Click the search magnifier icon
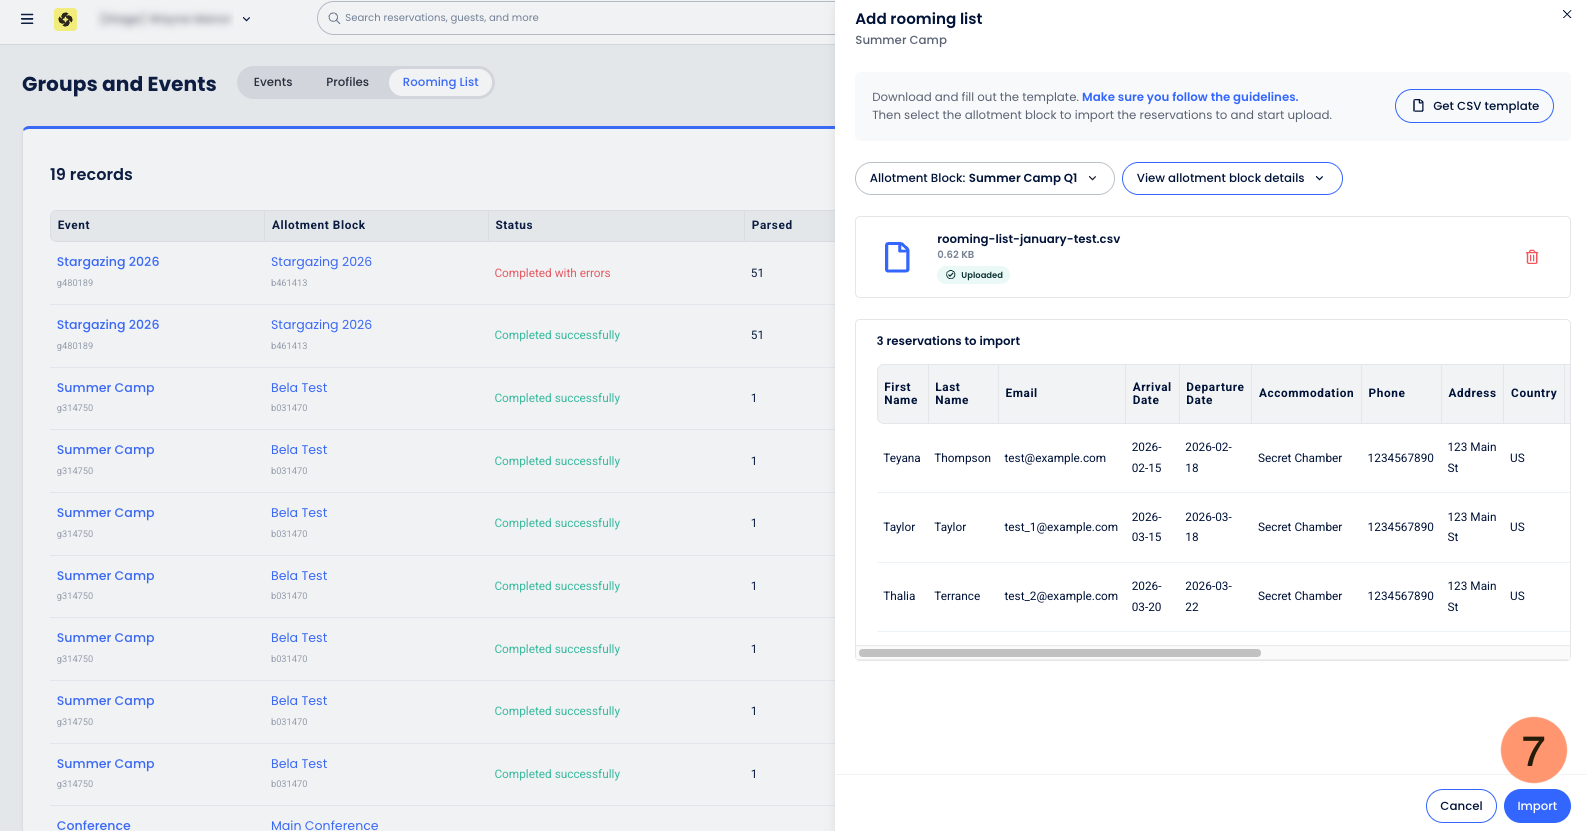1587x831 pixels. 334,18
